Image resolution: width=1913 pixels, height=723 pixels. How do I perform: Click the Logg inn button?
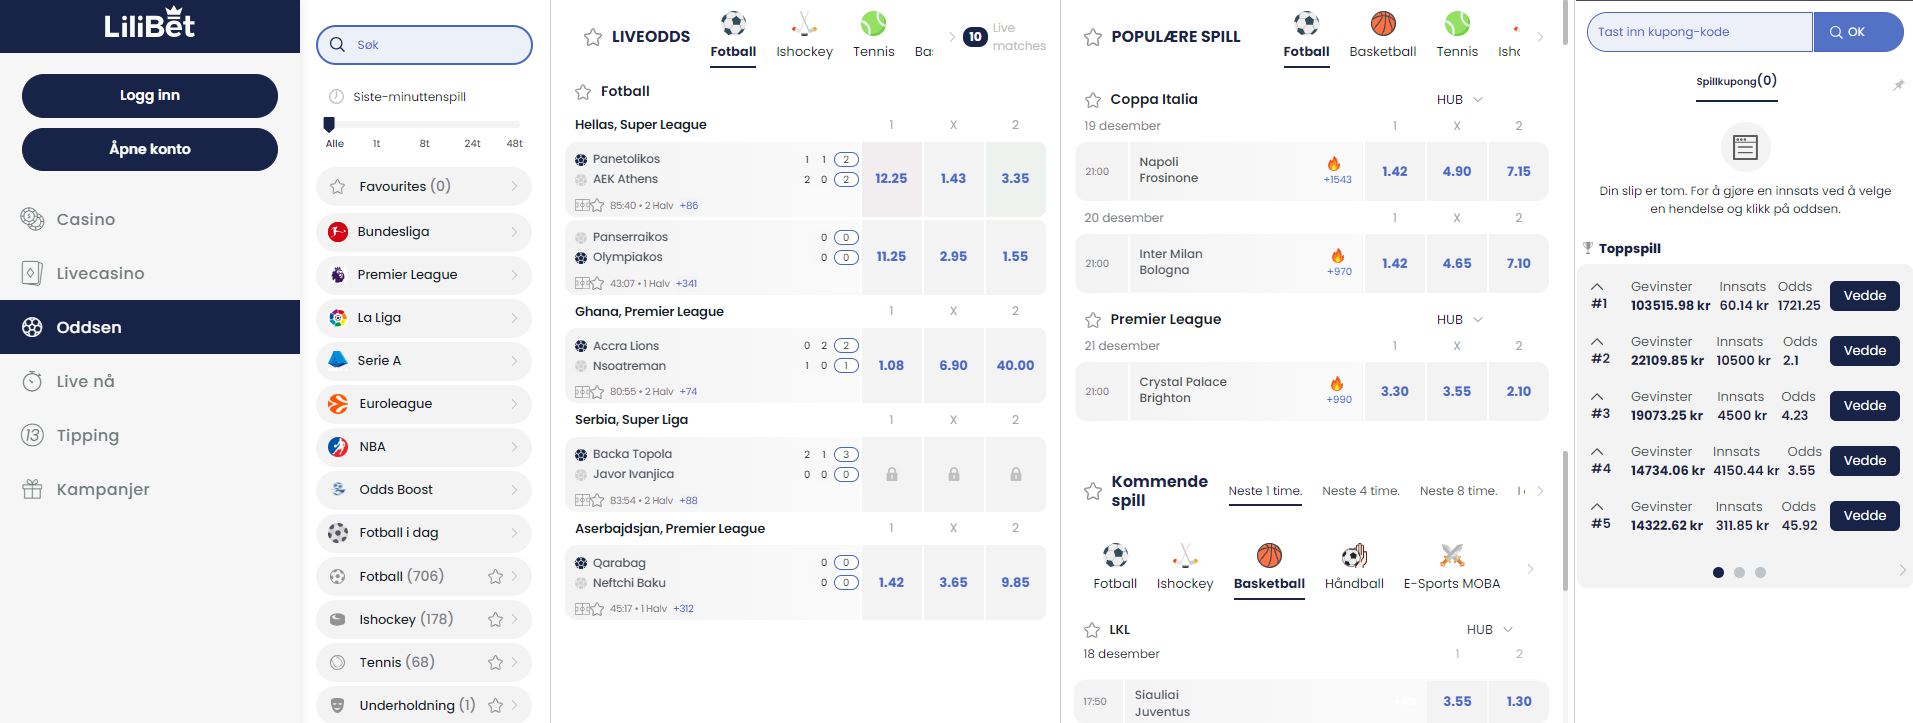150,95
